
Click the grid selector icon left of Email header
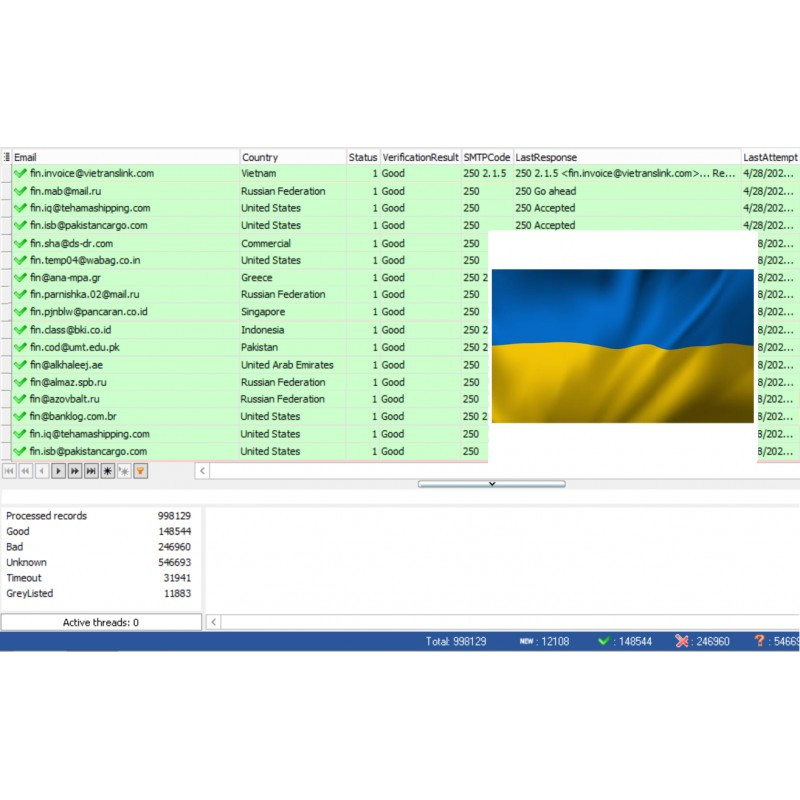[x=6, y=157]
